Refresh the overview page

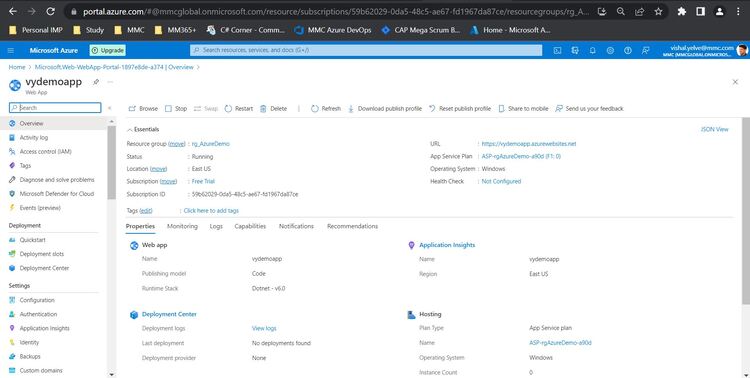click(326, 109)
